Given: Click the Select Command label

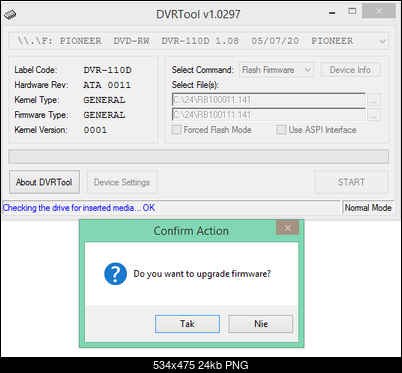Looking at the screenshot, I should click(x=203, y=70).
